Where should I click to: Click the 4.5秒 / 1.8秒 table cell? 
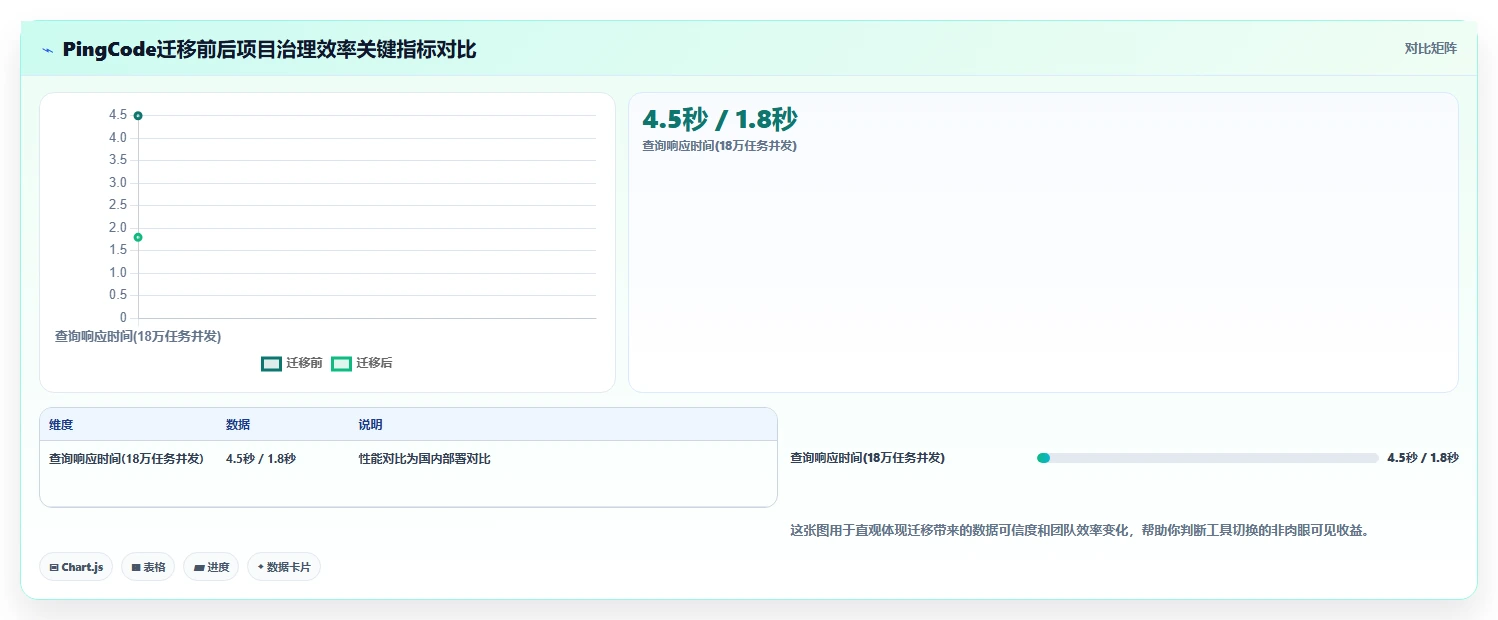coord(261,459)
